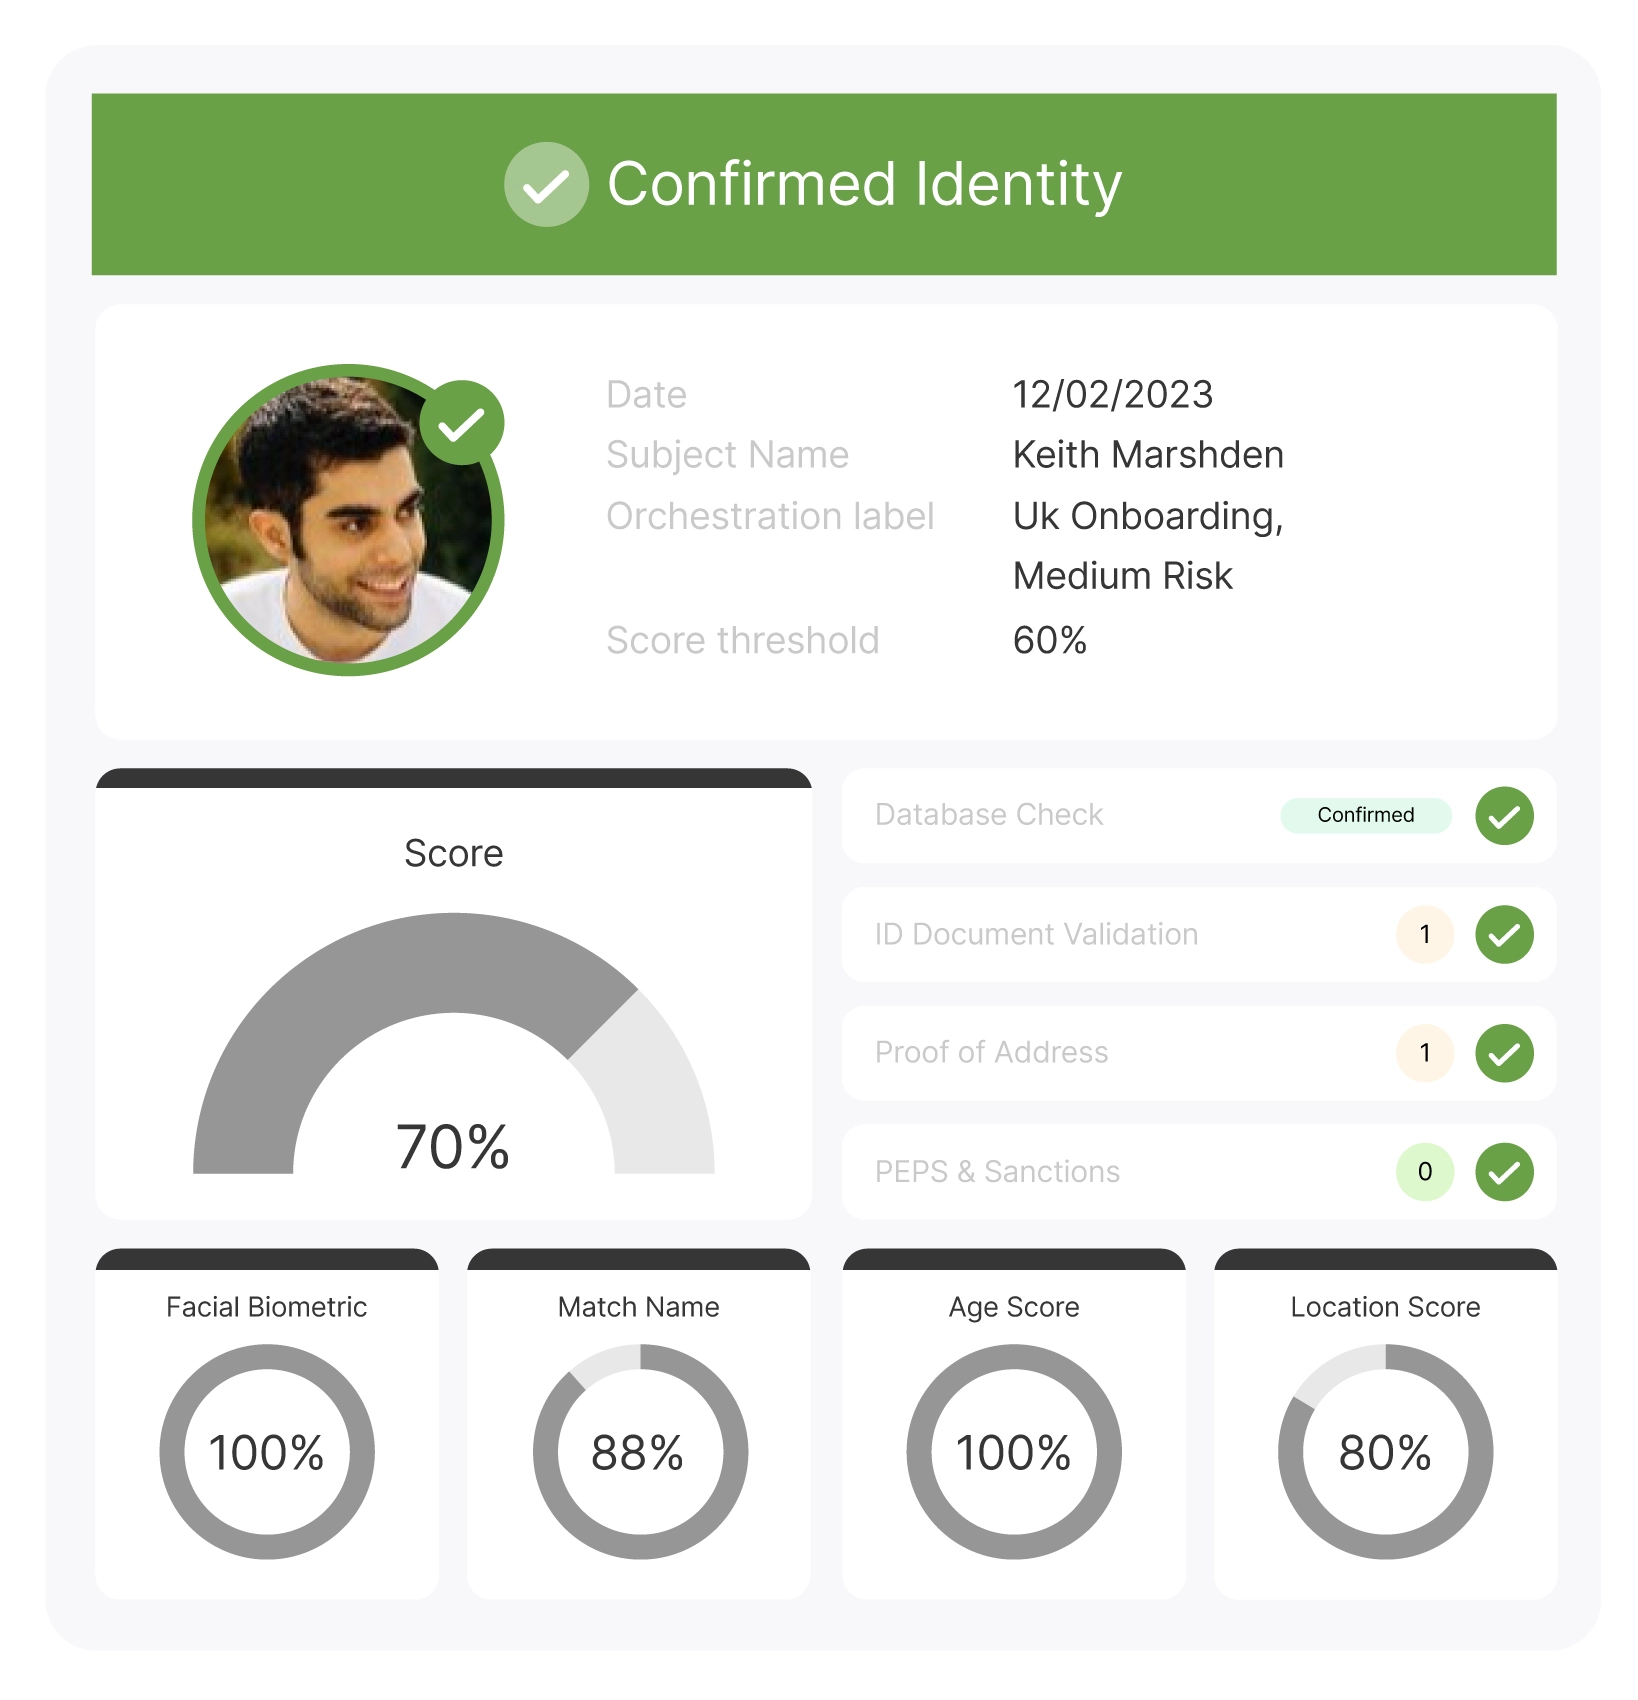Screen dimensions: 1638x1700
Task: Click the Proof of Address count badge
Action: click(1425, 1053)
